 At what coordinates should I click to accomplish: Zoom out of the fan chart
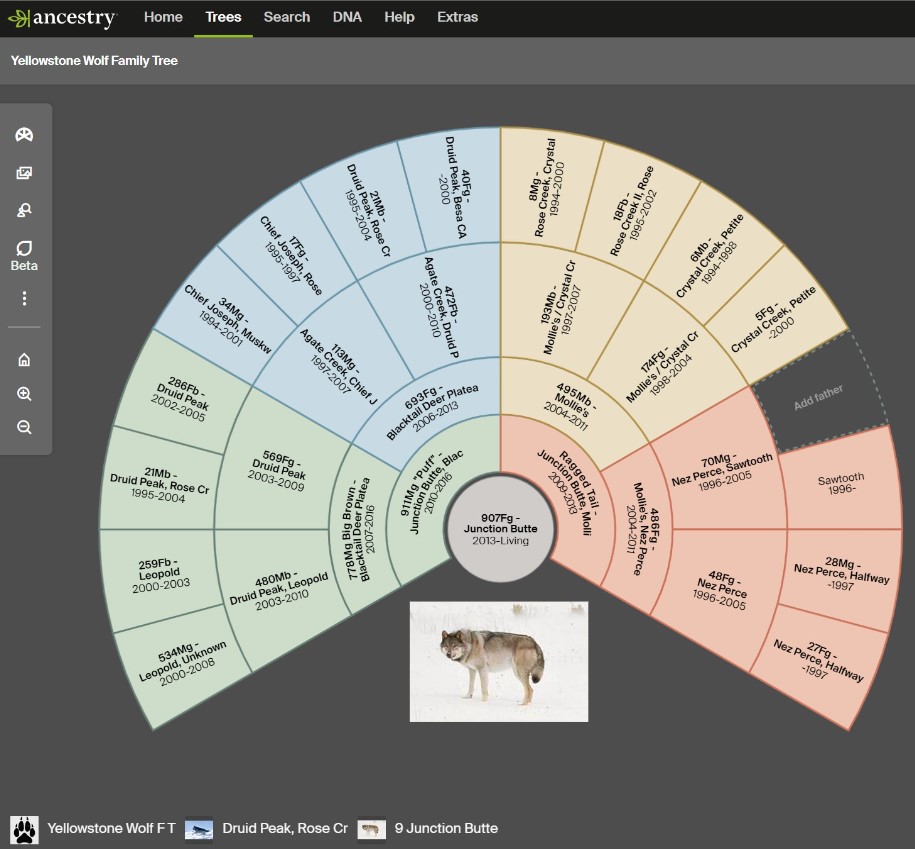(24, 427)
